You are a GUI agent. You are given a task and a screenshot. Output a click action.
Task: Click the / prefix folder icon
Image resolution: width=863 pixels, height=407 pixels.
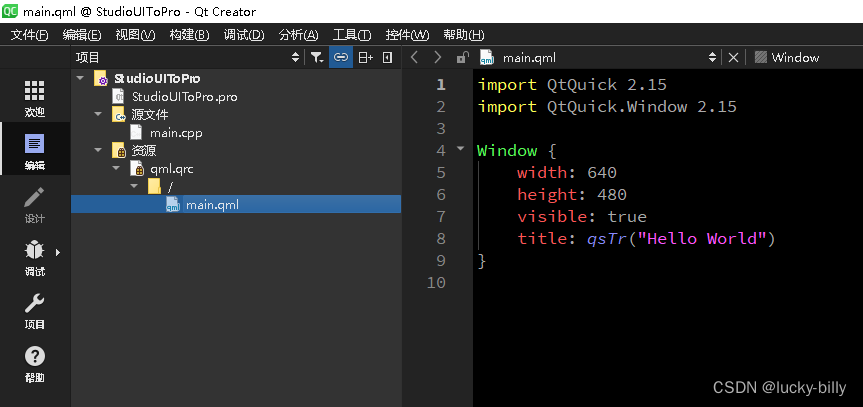pos(155,187)
